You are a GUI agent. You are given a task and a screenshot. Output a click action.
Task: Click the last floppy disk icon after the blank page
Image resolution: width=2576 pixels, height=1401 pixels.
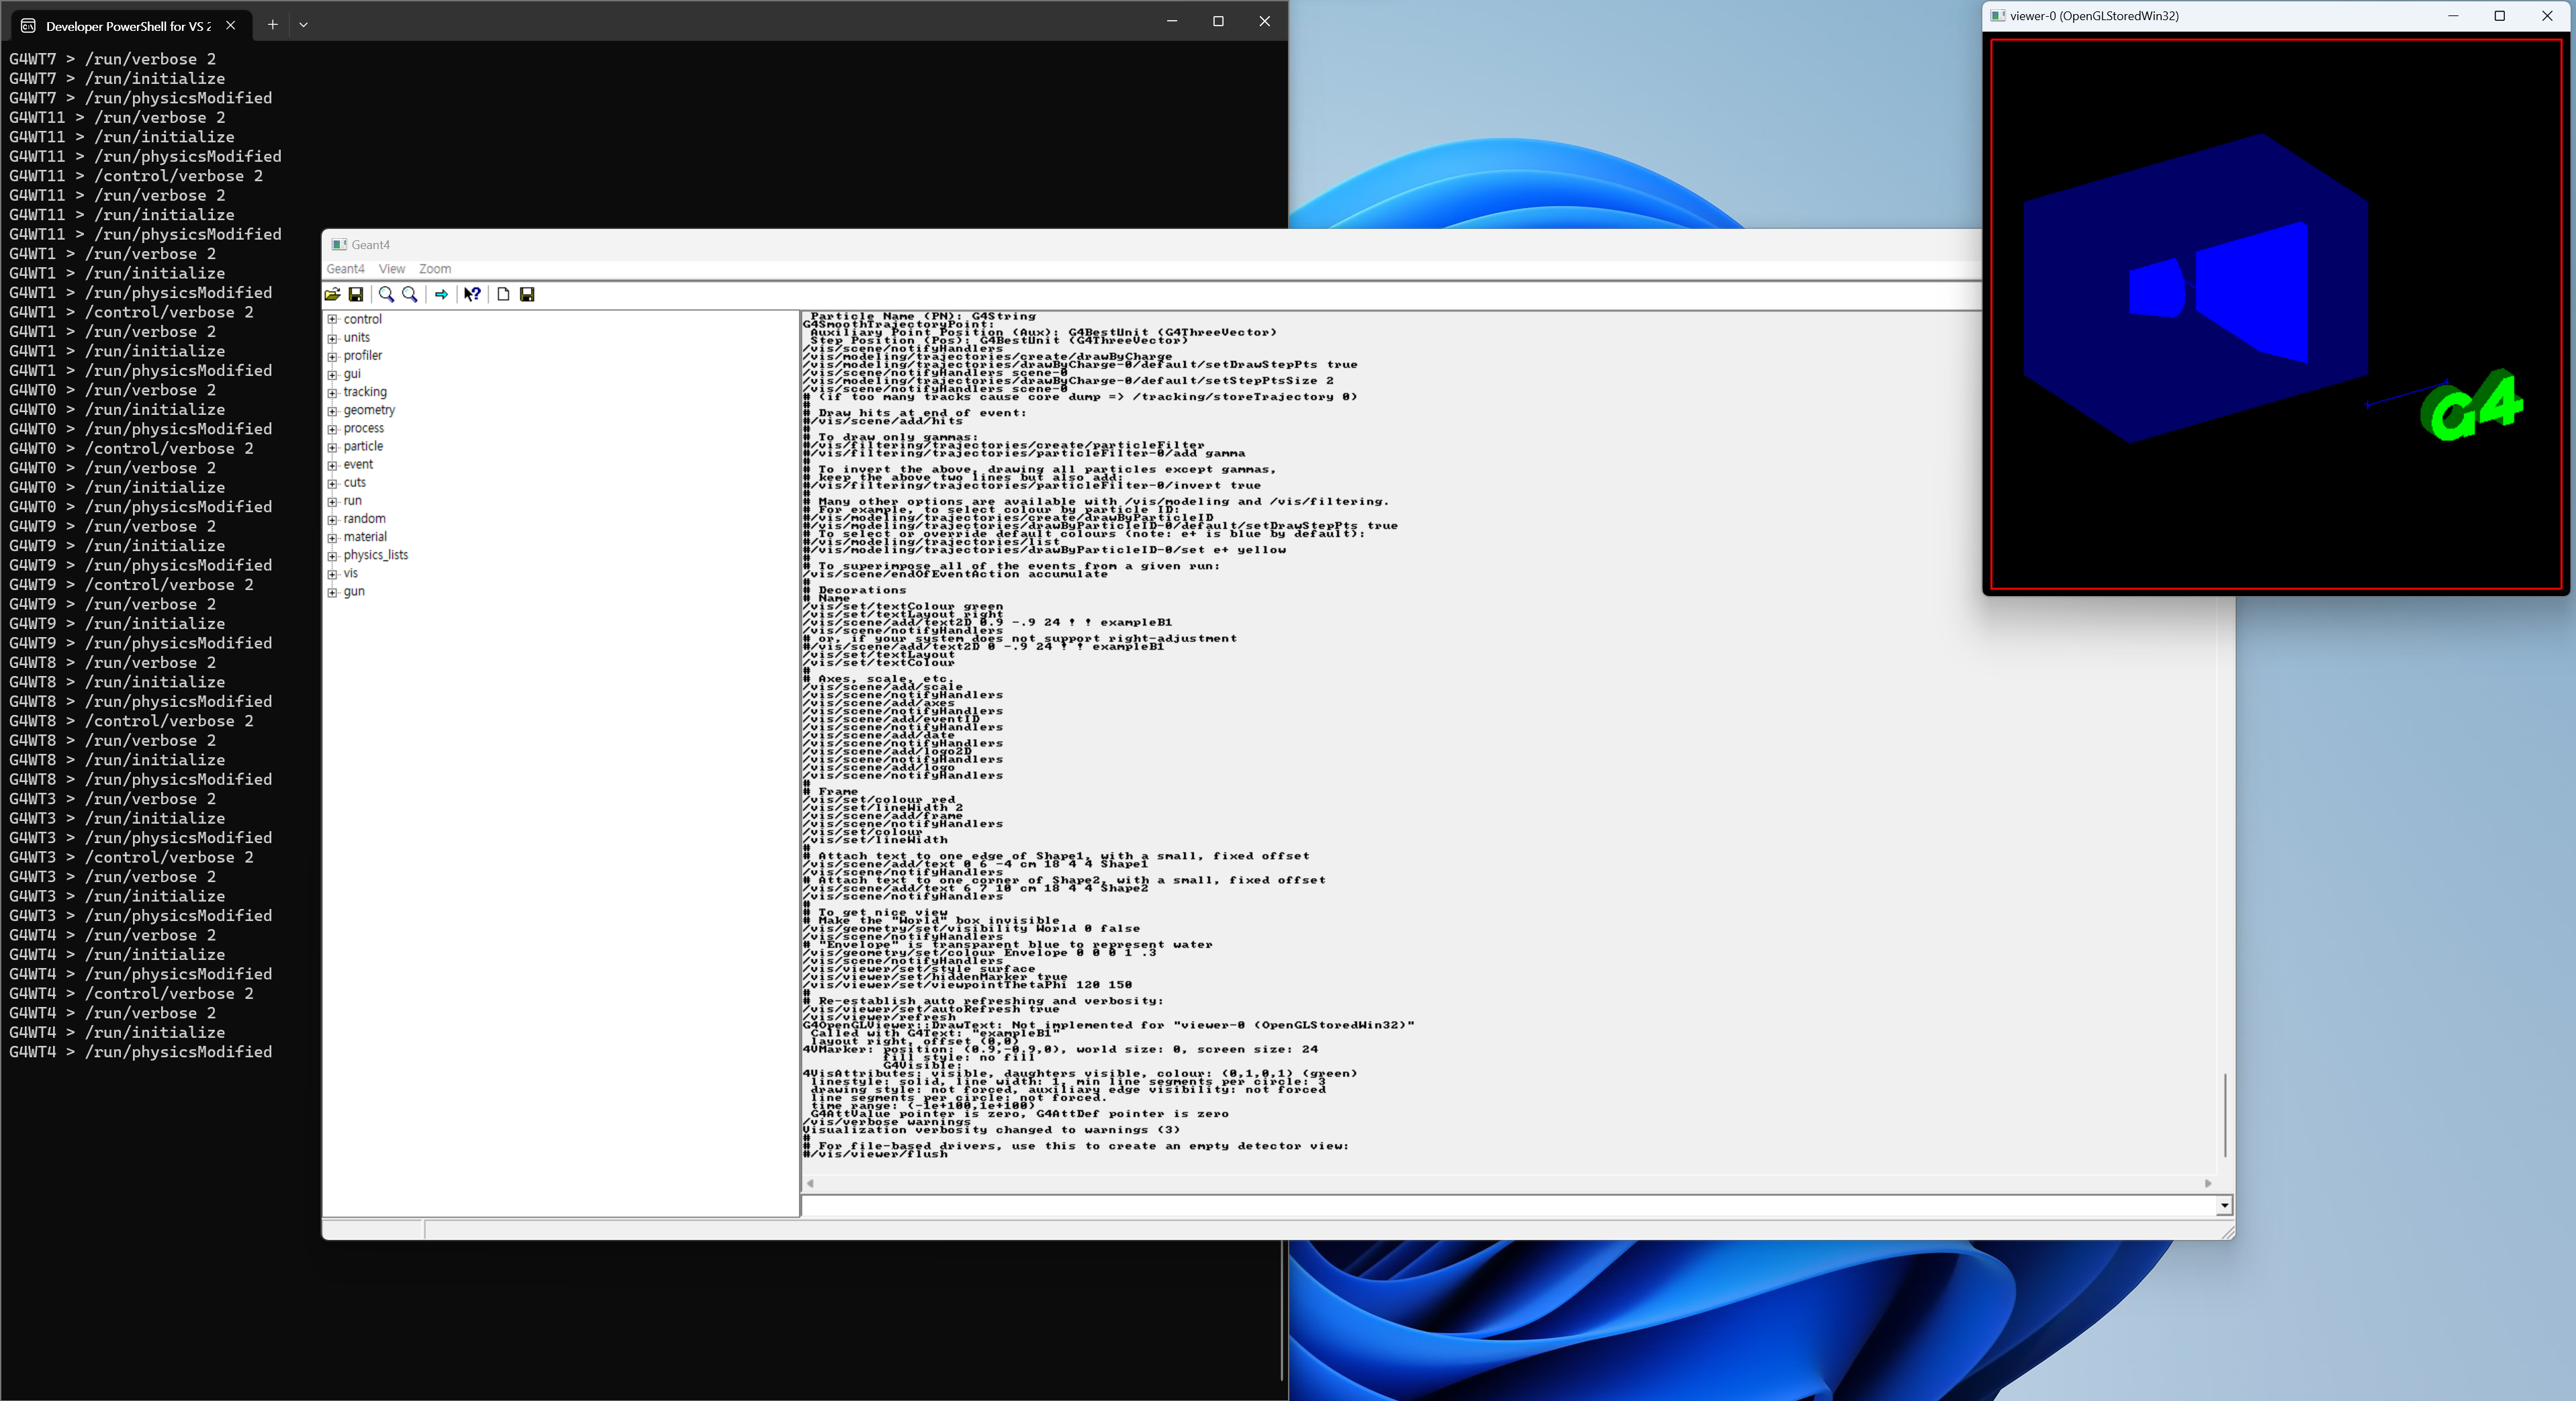click(527, 294)
